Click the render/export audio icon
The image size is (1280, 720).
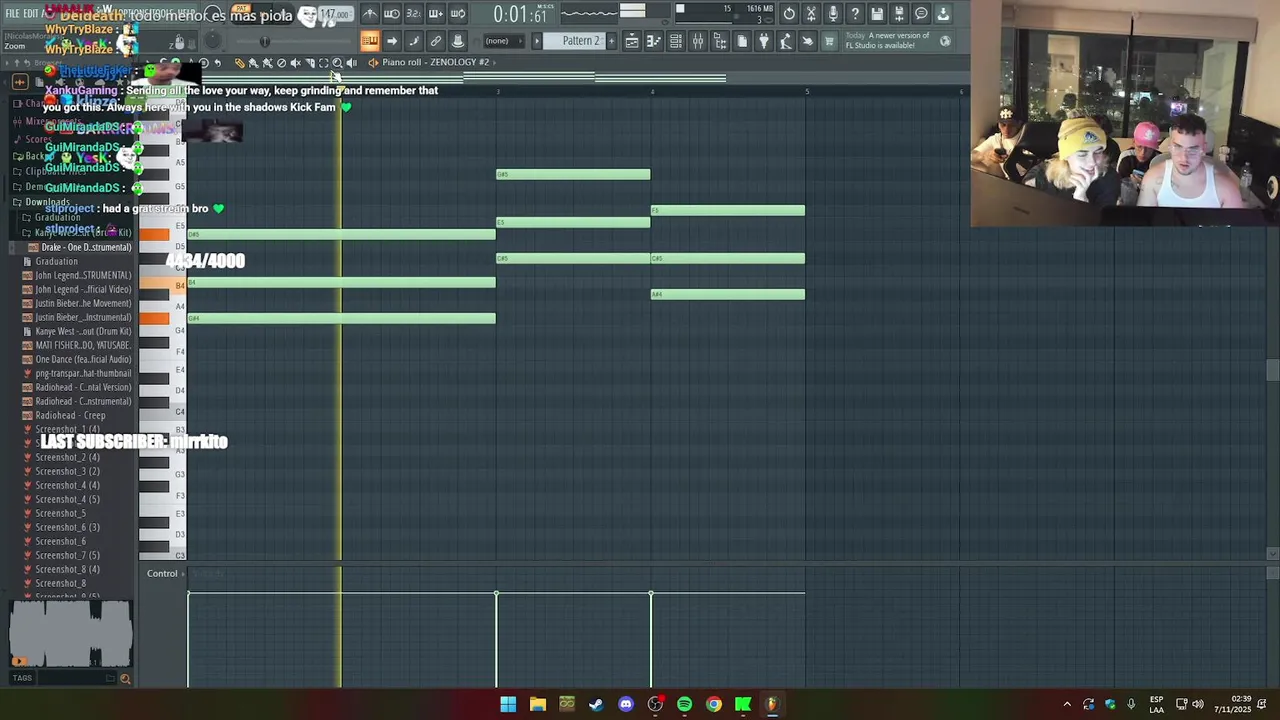coord(899,14)
